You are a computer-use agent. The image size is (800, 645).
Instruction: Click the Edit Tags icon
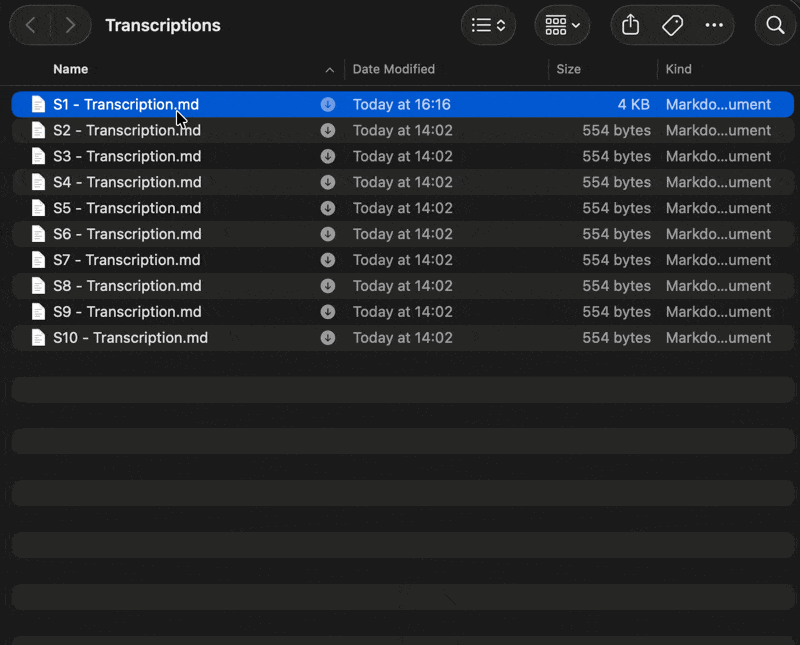click(673, 26)
